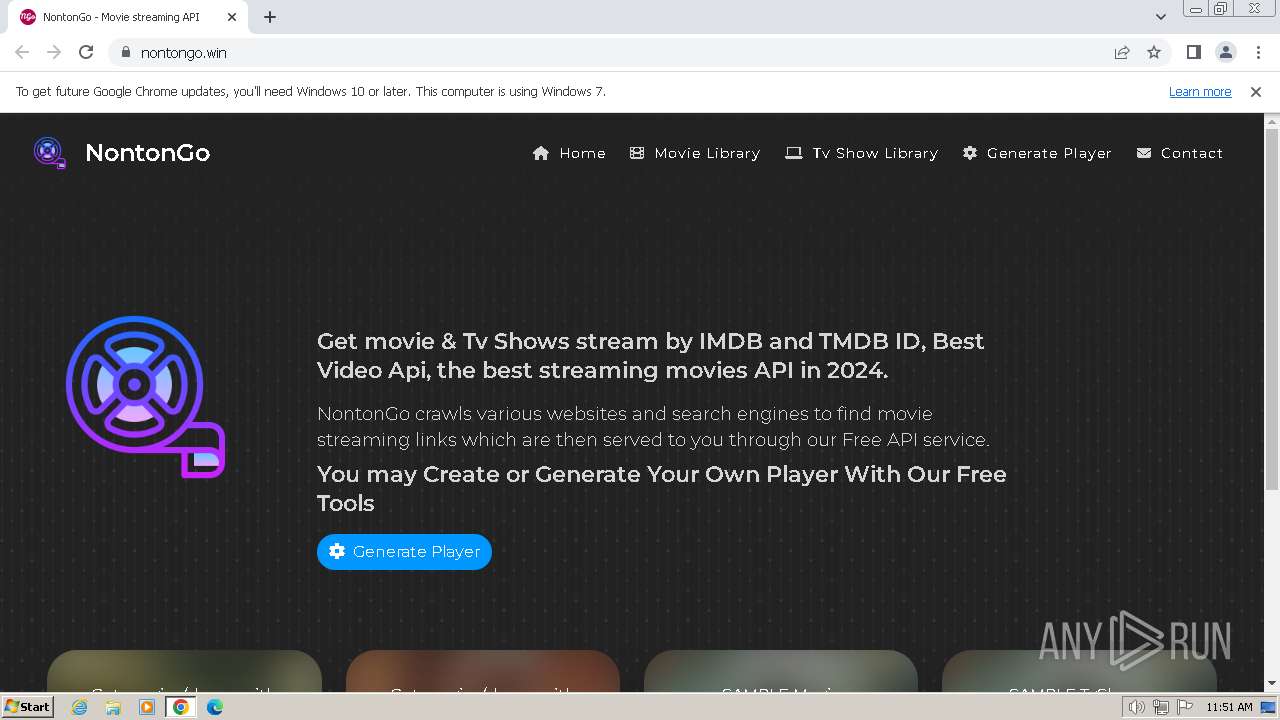
Task: Open the NontonGo brand name link
Action: (x=147, y=153)
